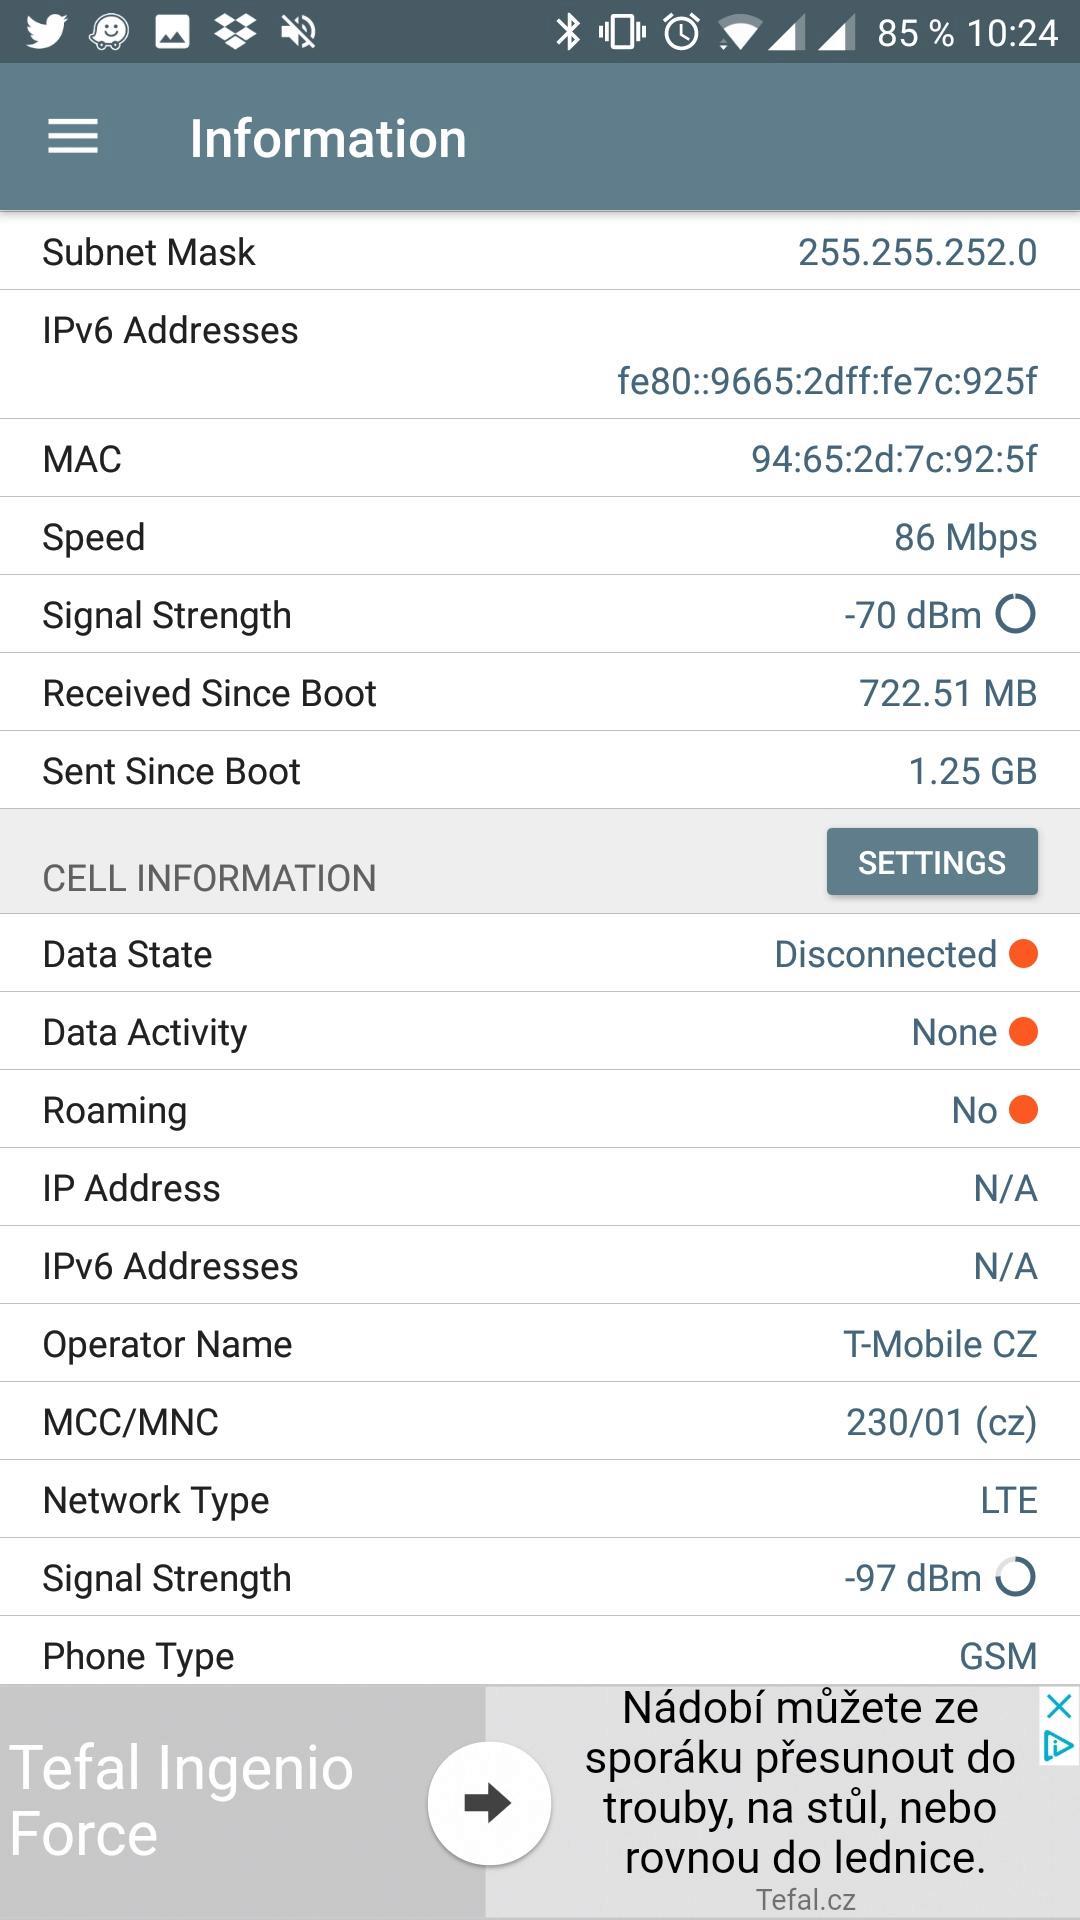
Task: Tap the orange Roaming indicator dot
Action: pyautogui.click(x=1023, y=1109)
